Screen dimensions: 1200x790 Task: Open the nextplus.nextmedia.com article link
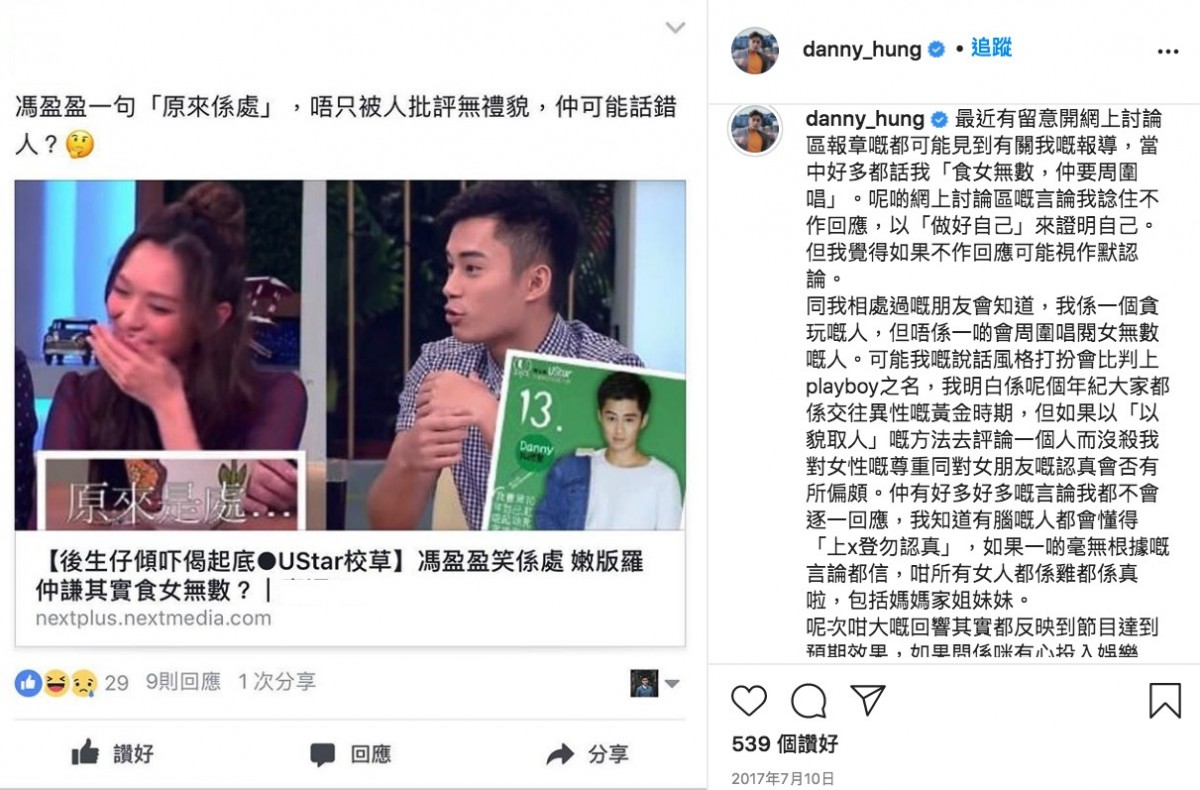[153, 617]
